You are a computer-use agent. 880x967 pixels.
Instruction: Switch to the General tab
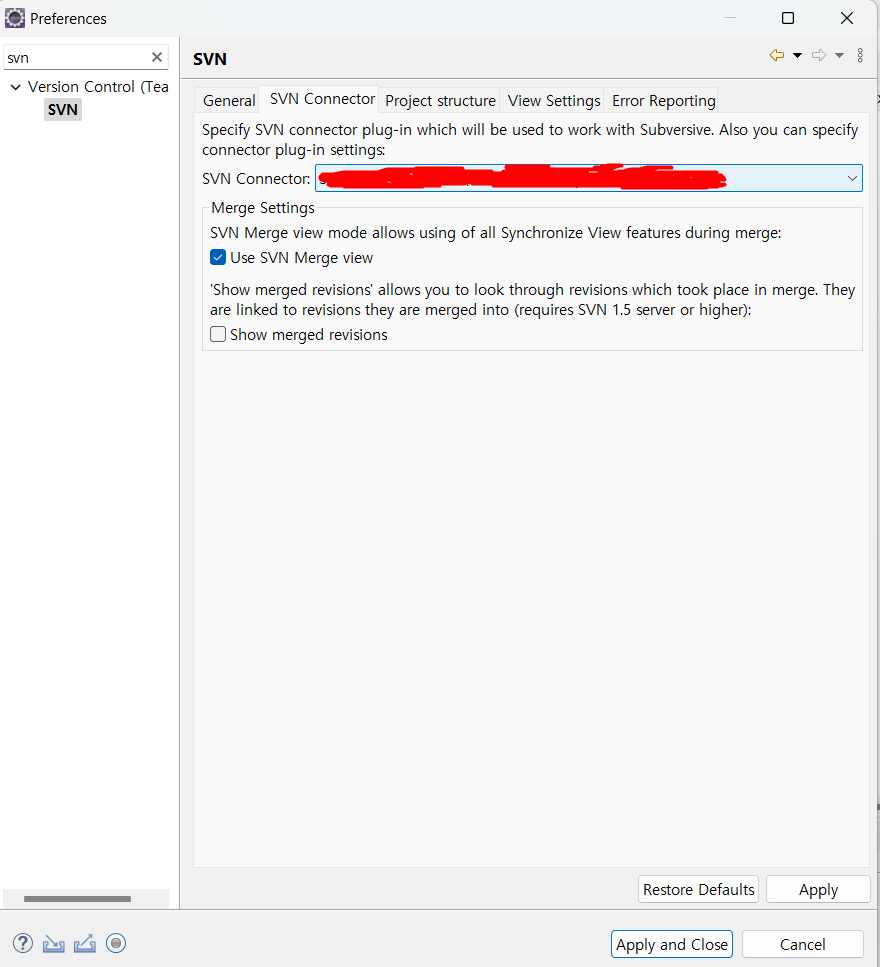229,101
